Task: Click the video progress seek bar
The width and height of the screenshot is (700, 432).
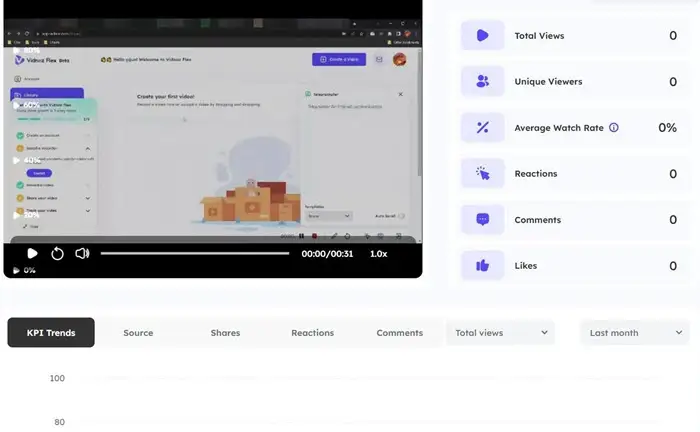Action: click(x=195, y=254)
